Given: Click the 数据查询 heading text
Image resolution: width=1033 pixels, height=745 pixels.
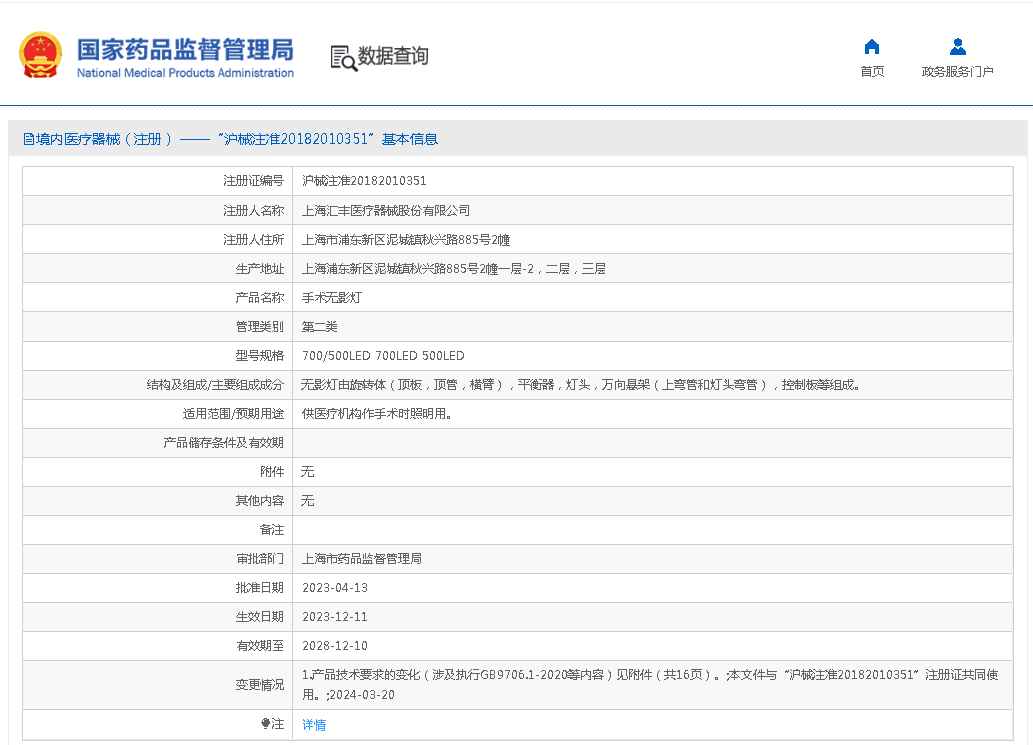Looking at the screenshot, I should (x=393, y=56).
